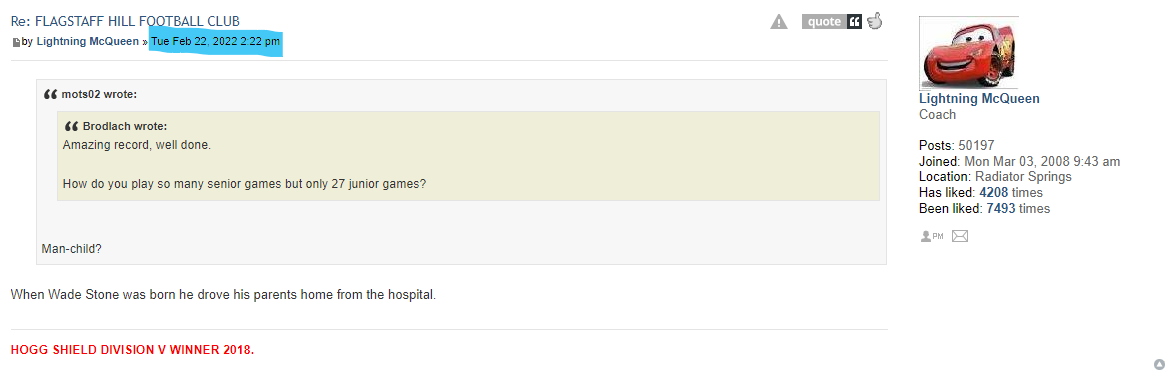
Task: Quote this post with the quote button
Action: pos(831,22)
